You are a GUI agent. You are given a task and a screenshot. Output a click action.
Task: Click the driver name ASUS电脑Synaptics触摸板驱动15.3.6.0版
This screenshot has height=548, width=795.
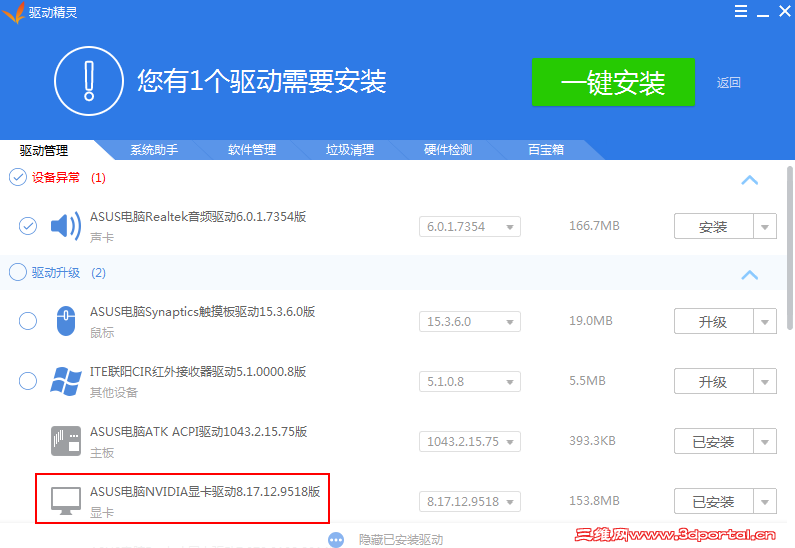[x=202, y=312]
